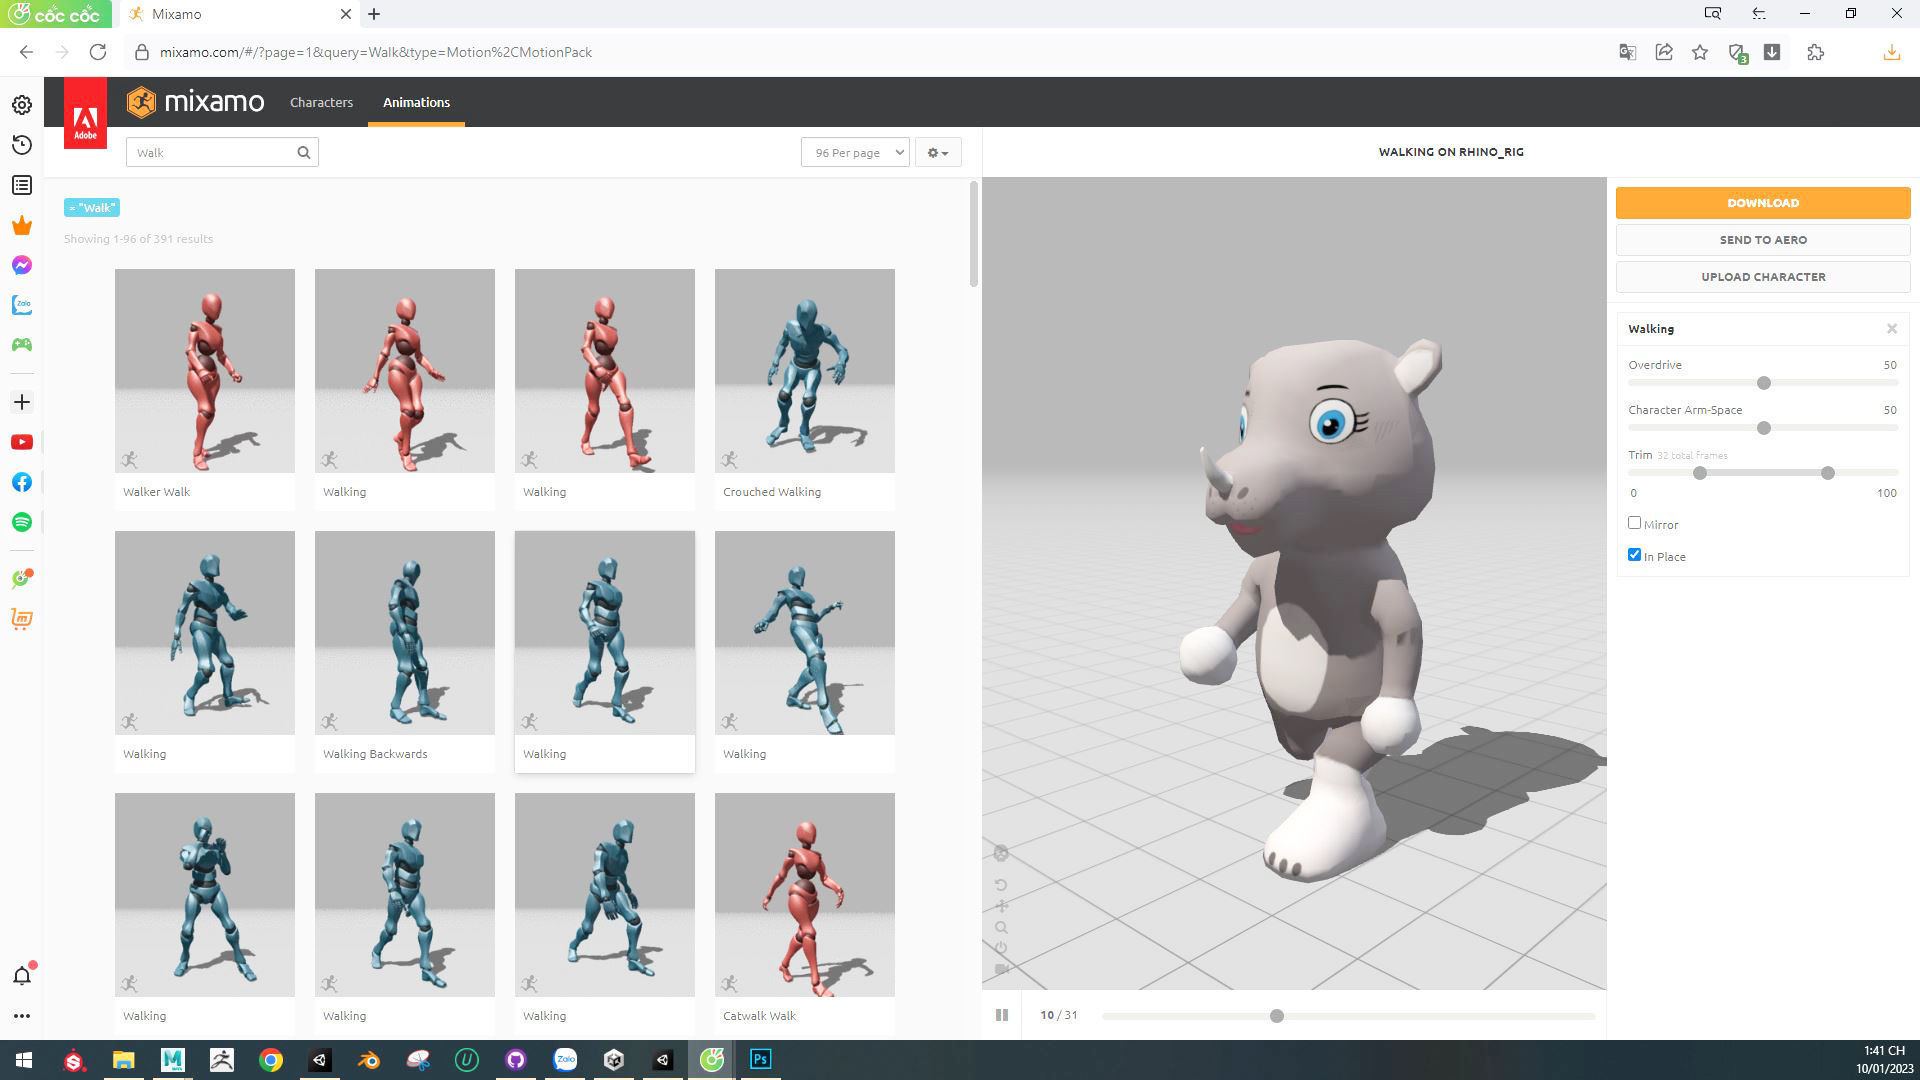The height and width of the screenshot is (1080, 1920).
Task: Close the Walking settings panel
Action: tap(1892, 329)
